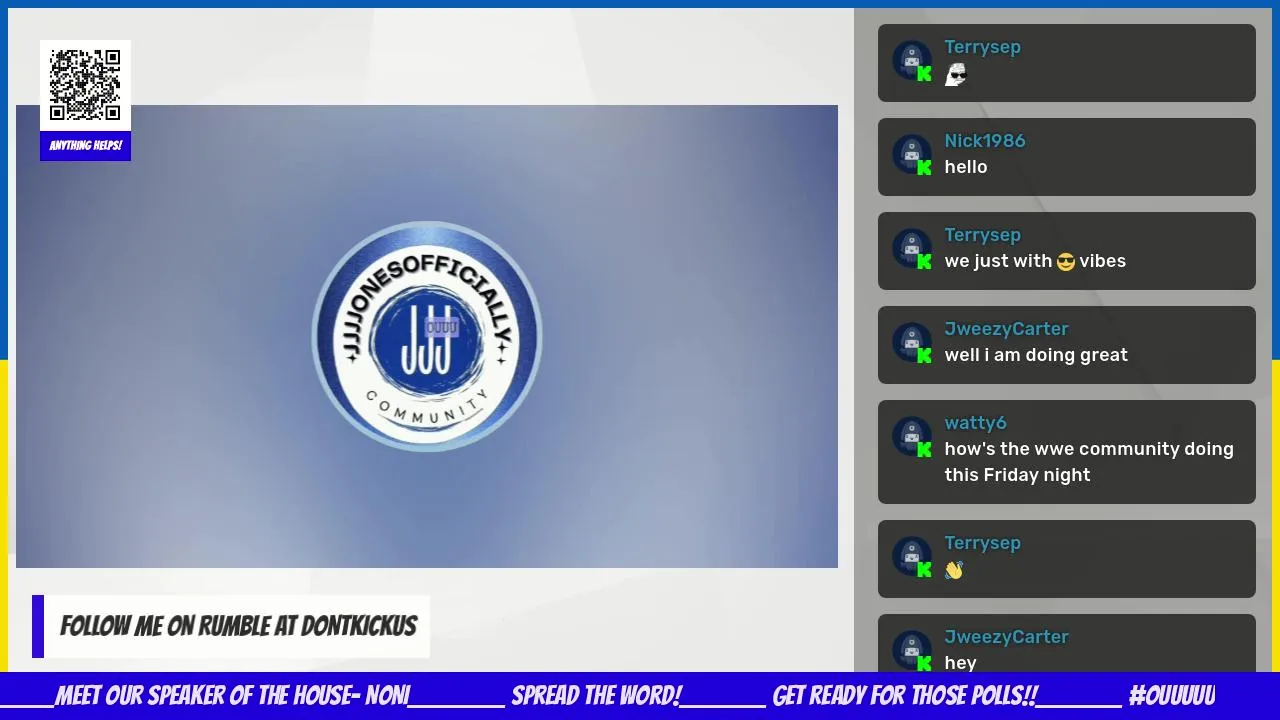
Task: Click the ghost with sunglasses emote
Action: click(956, 75)
